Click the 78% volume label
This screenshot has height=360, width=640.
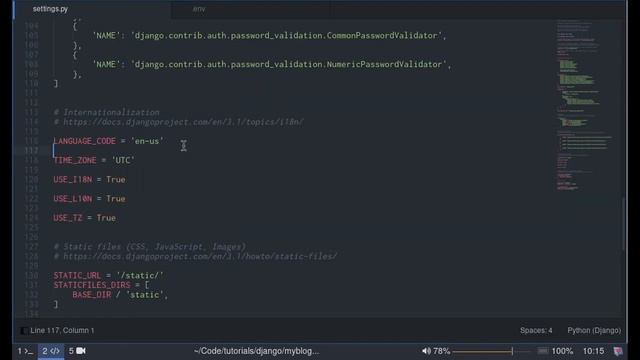(441, 351)
